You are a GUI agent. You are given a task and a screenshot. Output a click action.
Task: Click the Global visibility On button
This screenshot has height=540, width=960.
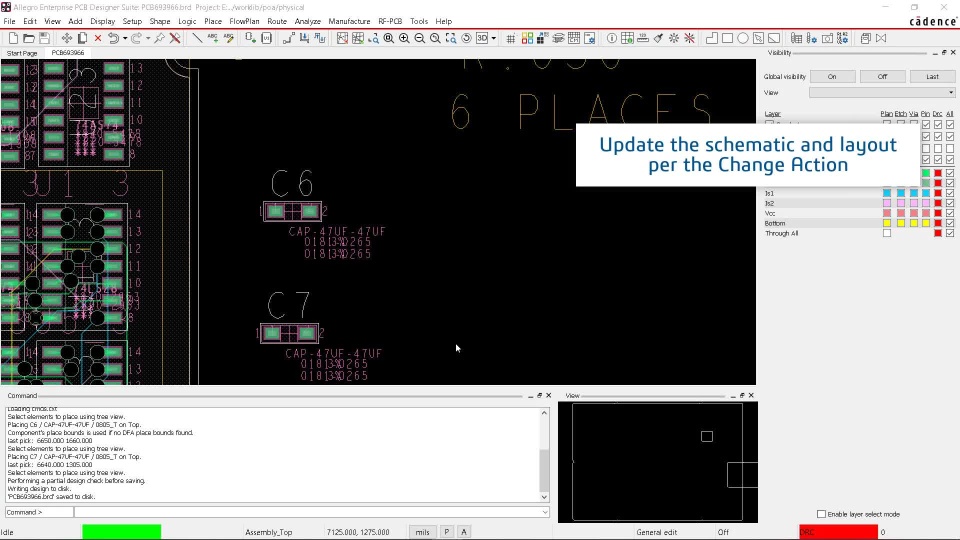click(x=832, y=77)
